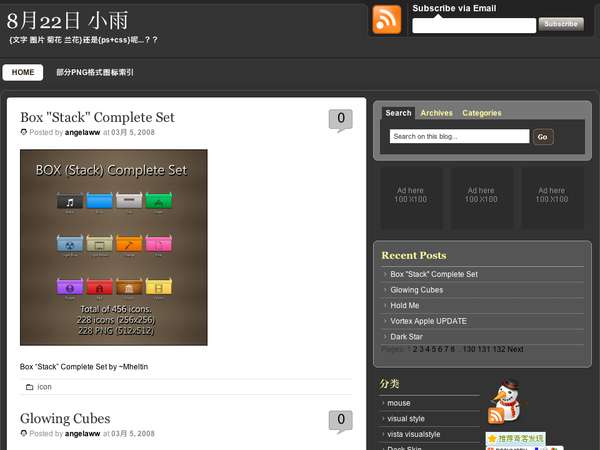Viewport: 600px width, 450px height.
Task: Open recent post Dark Star
Action: click(x=406, y=337)
